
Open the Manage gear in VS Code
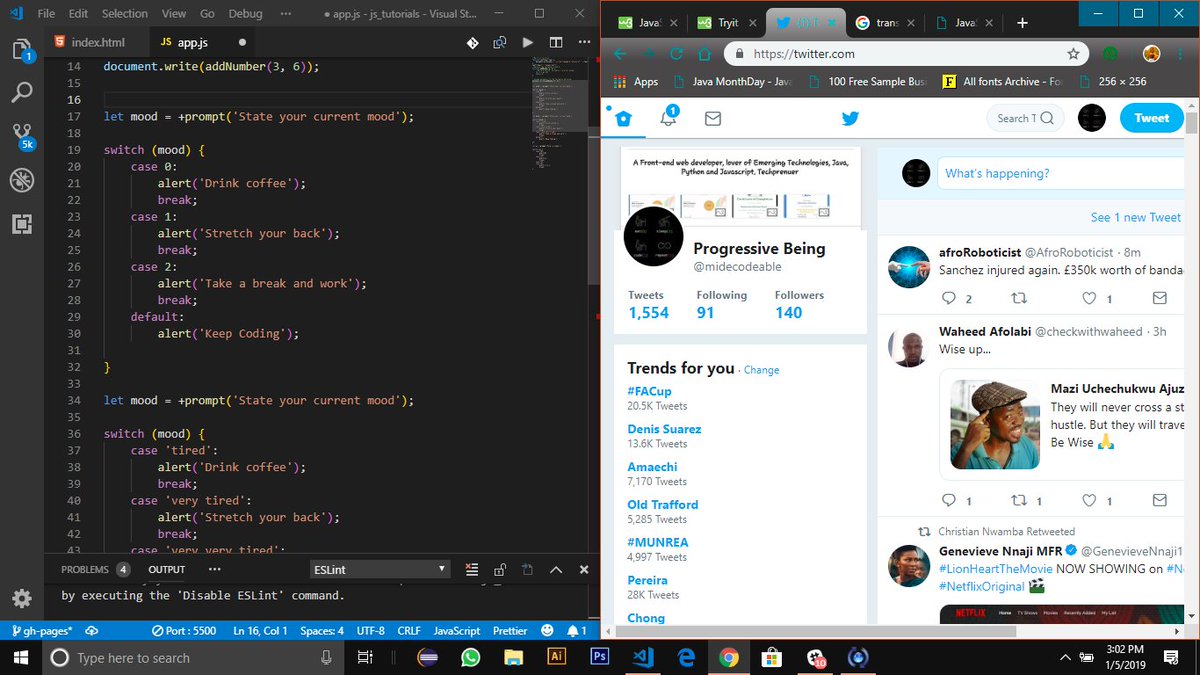point(21,598)
